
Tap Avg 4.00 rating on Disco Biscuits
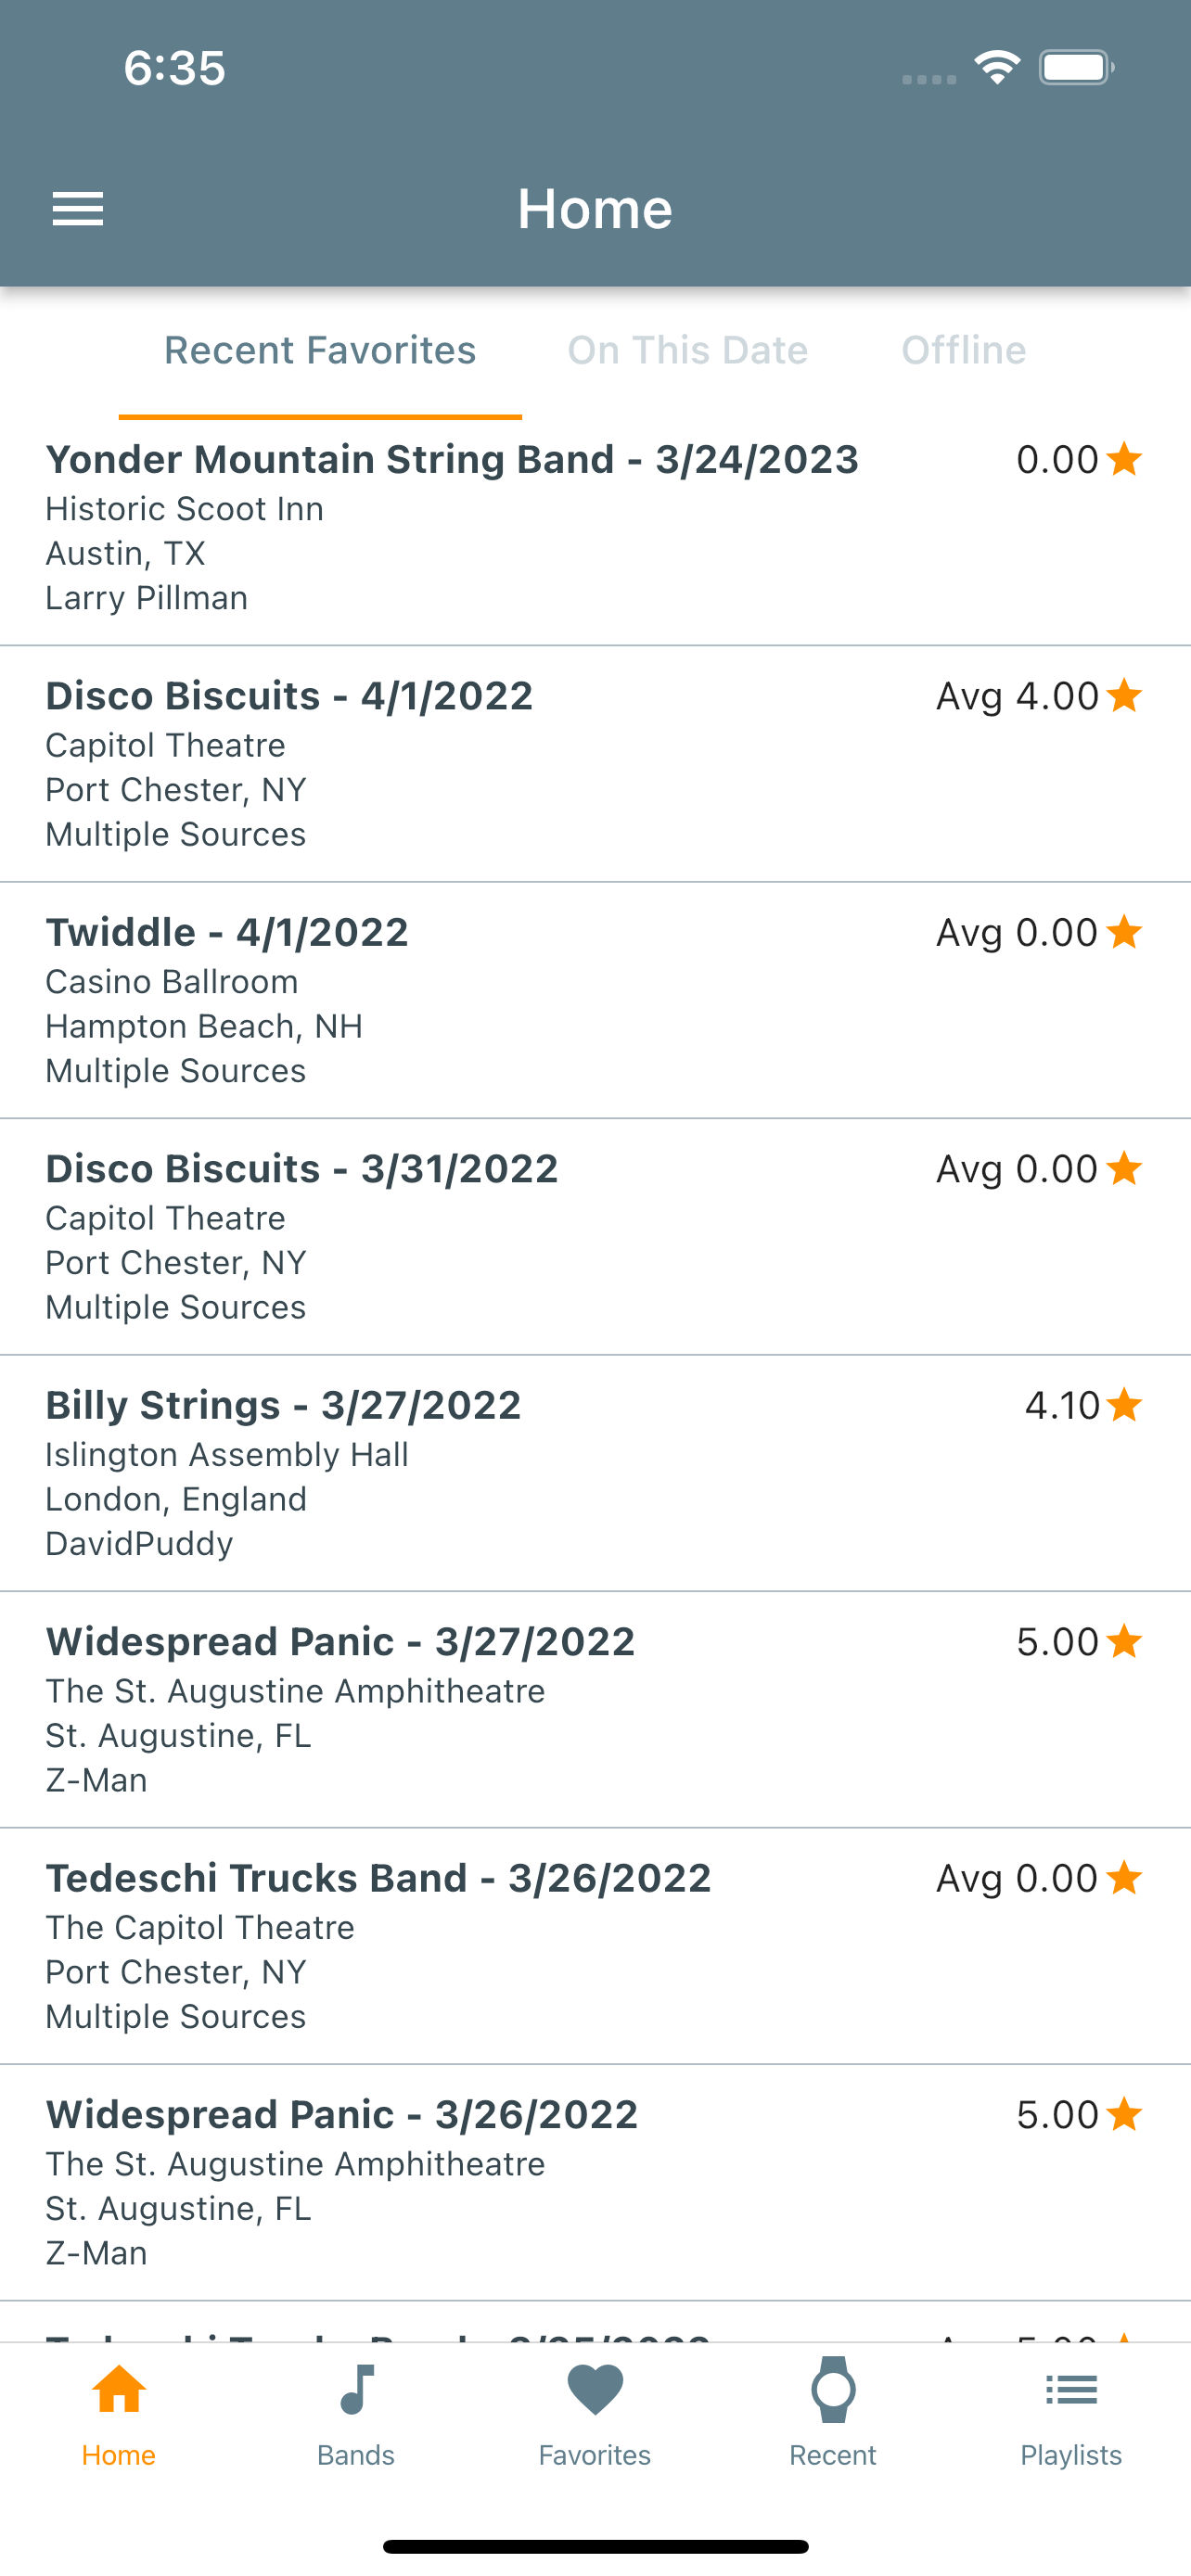pos(1016,696)
